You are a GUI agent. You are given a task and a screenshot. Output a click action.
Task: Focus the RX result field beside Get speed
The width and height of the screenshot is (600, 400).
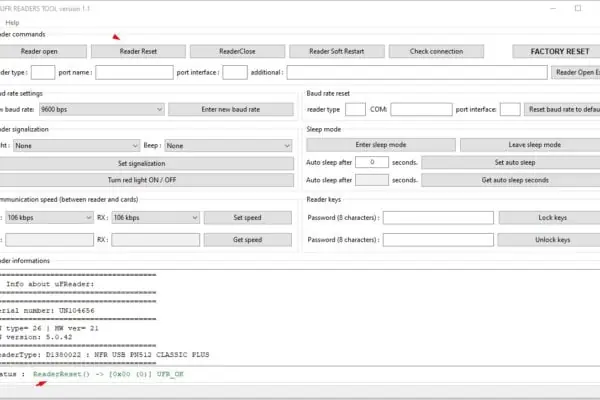coord(155,240)
